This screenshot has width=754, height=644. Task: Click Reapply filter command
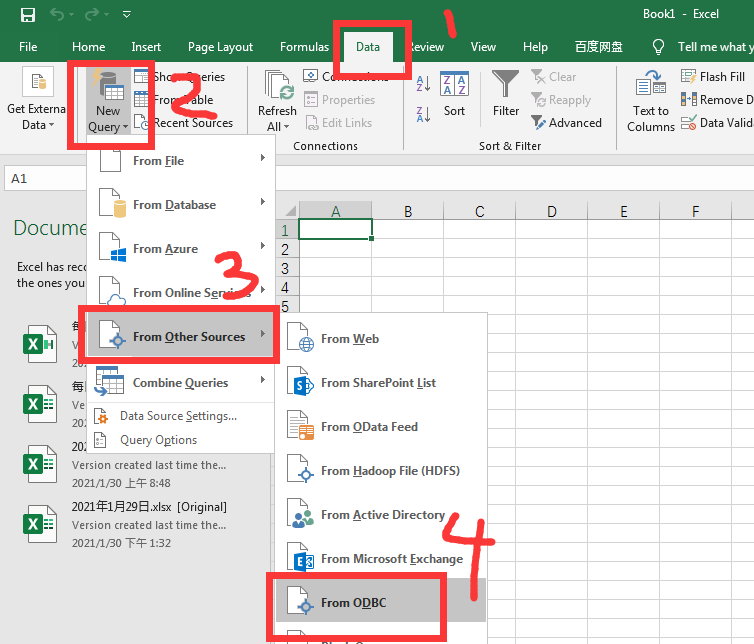[x=561, y=100]
